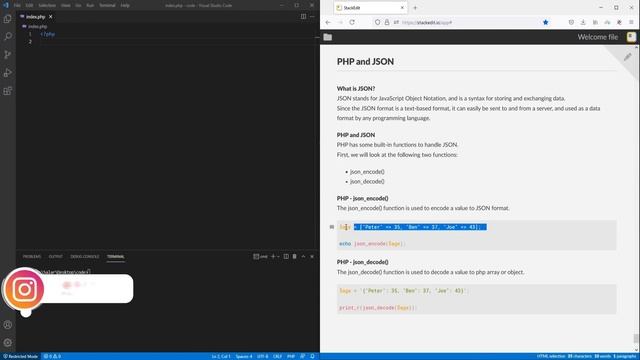The width and height of the screenshot is (640, 360).
Task: Close the StackEdit browser tab
Action: click(402, 8)
